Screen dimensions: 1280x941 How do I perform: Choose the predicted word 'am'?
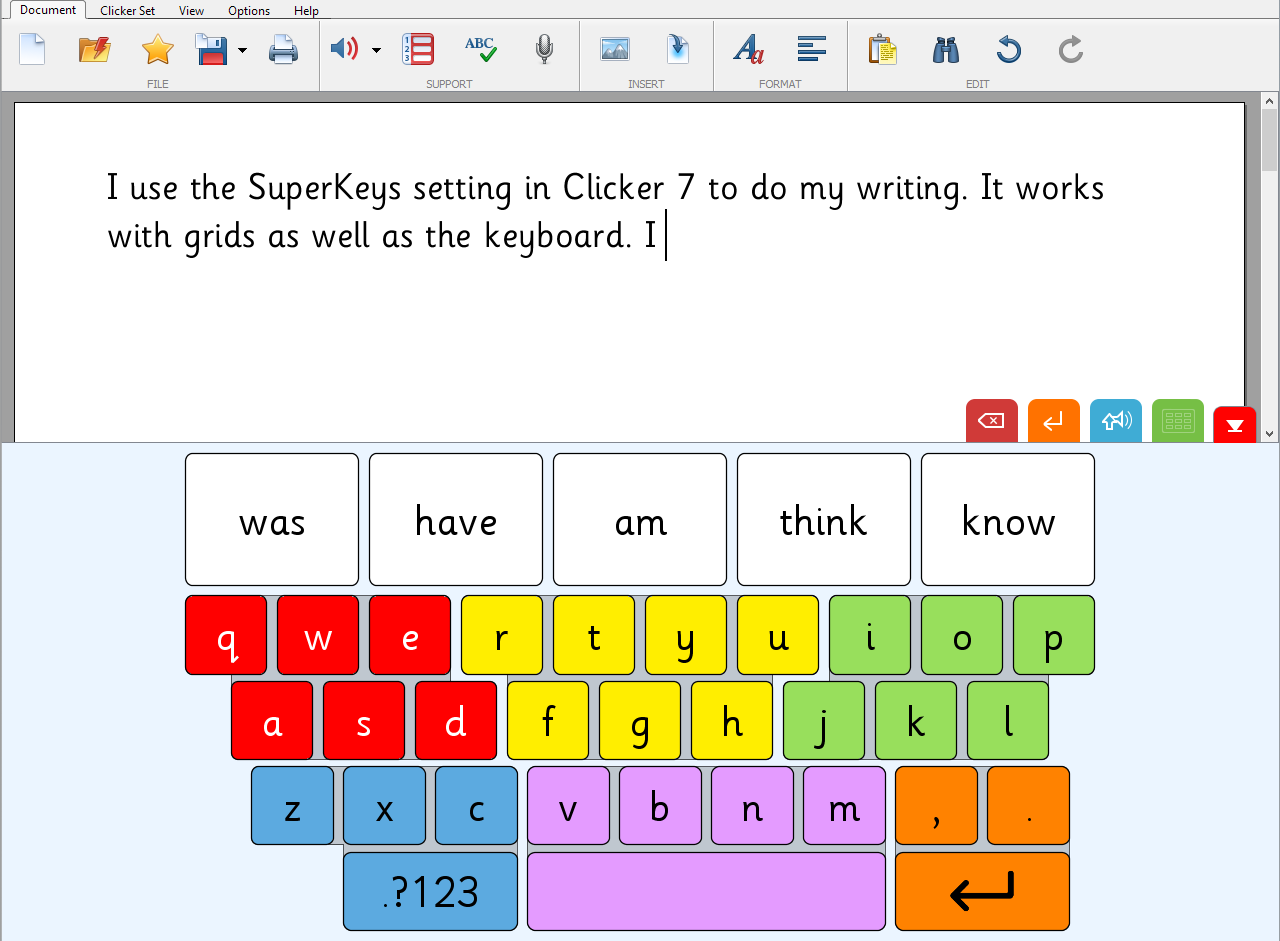click(640, 520)
